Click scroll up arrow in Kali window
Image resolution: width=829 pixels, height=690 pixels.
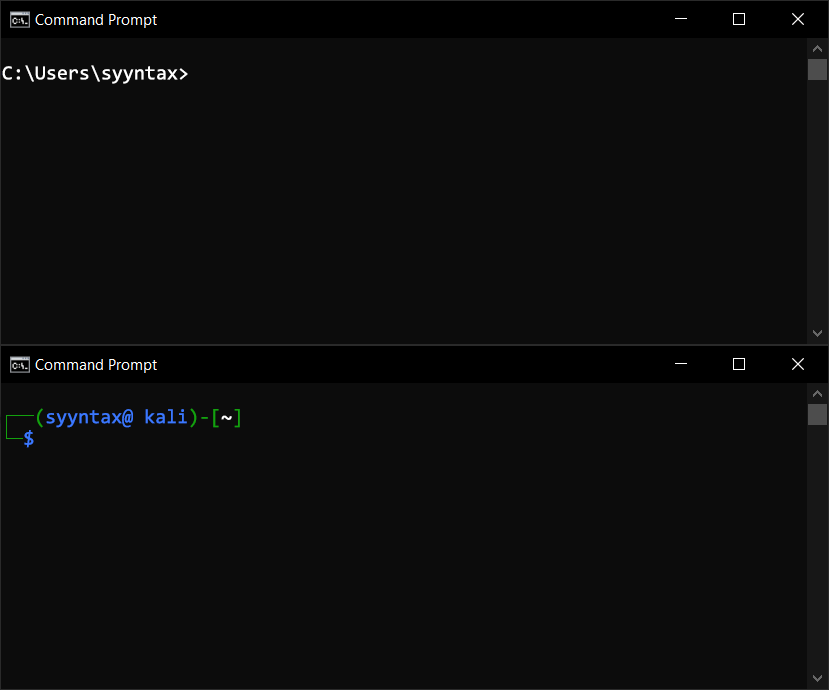[817, 393]
